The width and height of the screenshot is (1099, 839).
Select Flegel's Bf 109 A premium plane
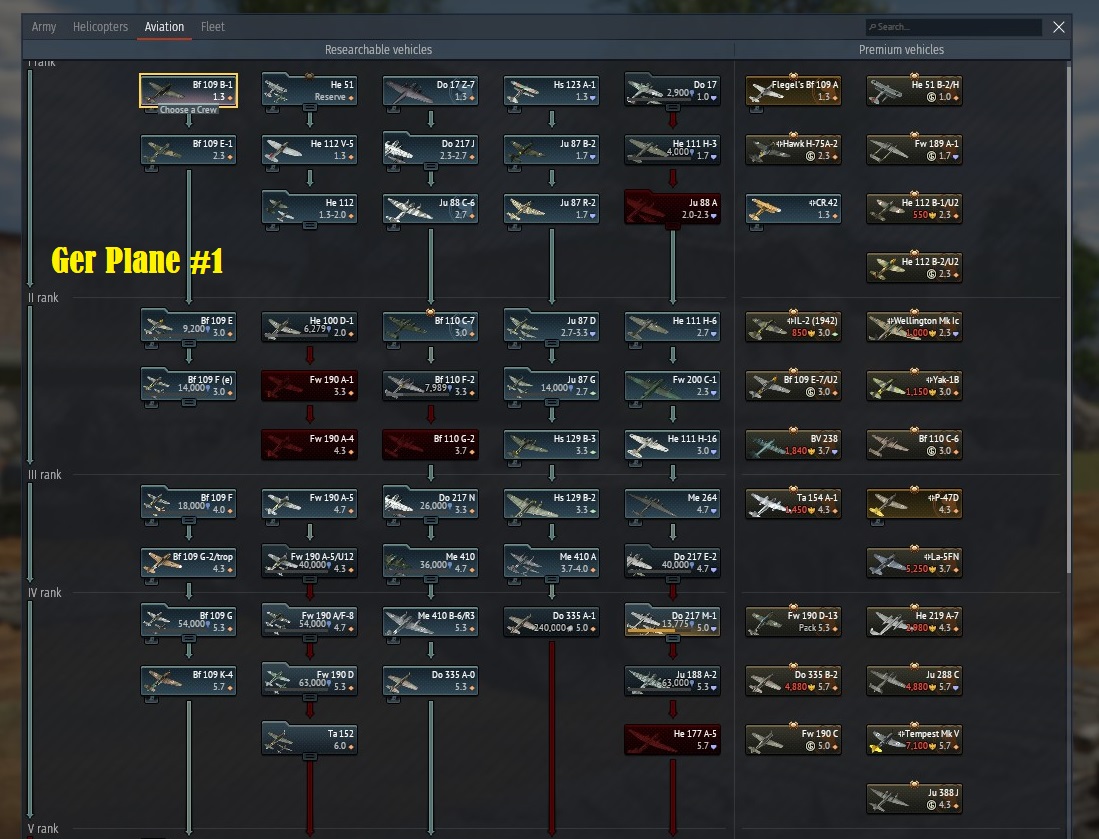click(x=793, y=90)
